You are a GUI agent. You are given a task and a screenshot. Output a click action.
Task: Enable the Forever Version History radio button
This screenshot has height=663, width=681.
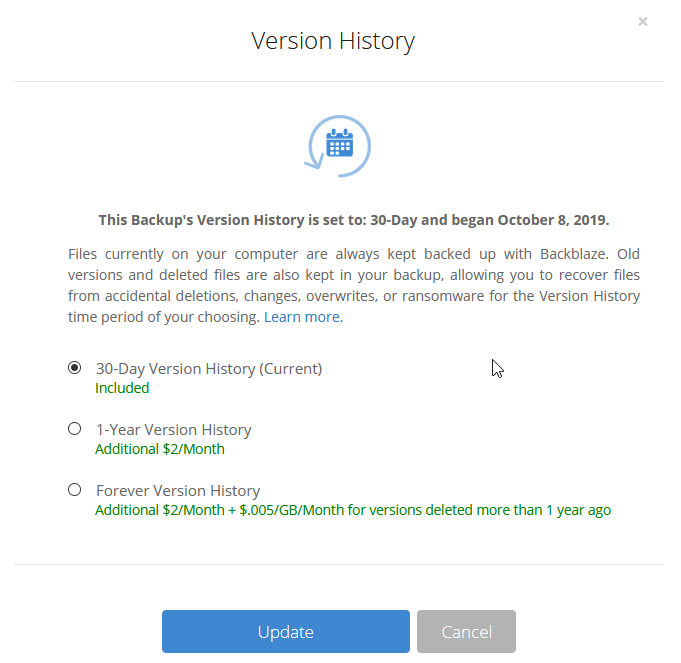[75, 490]
